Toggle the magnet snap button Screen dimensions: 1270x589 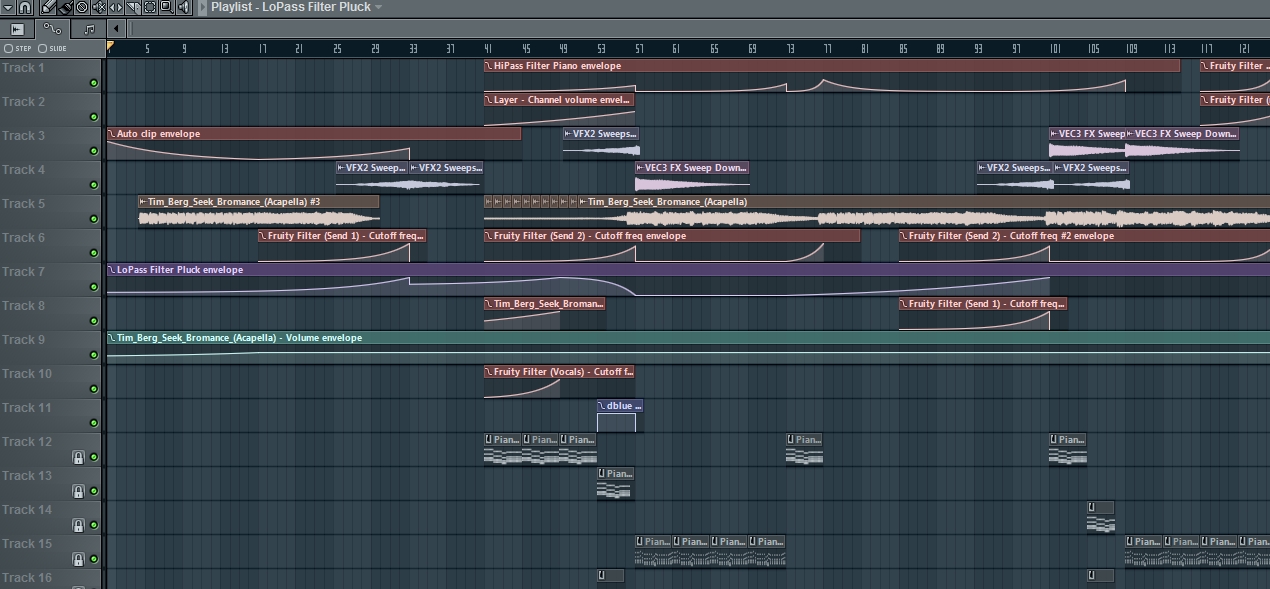point(25,7)
